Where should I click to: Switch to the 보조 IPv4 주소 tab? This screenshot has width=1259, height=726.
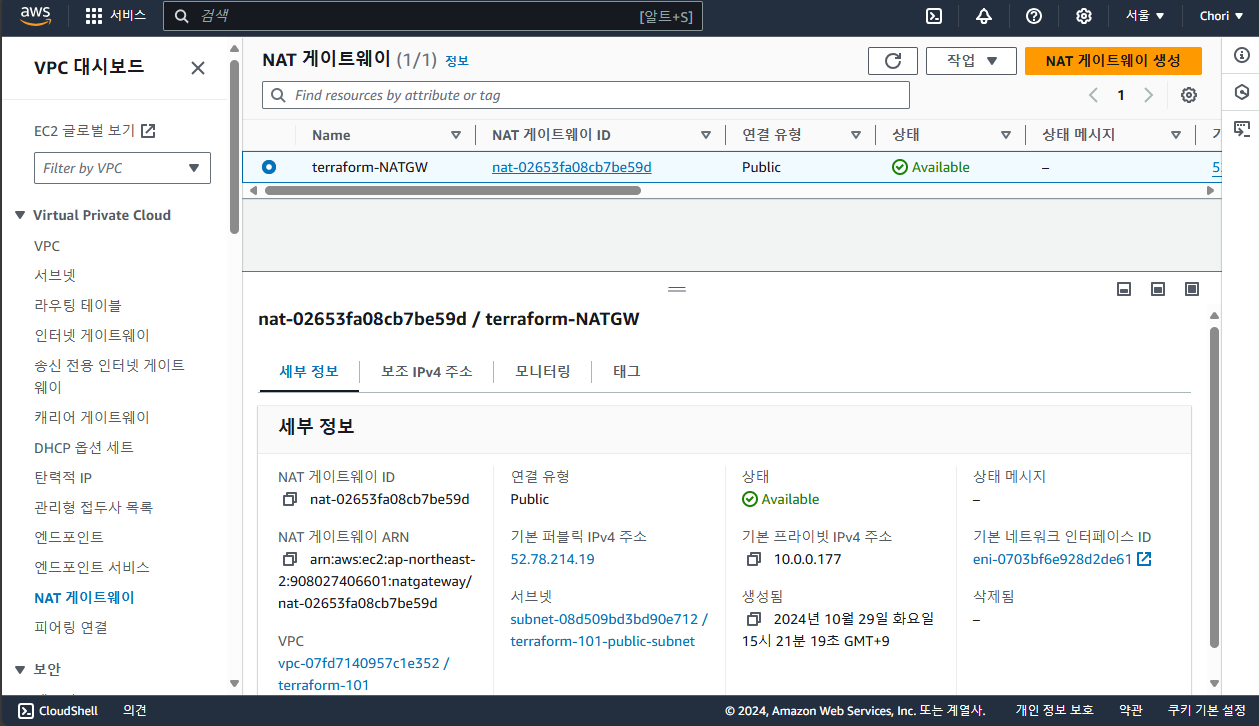click(x=427, y=371)
